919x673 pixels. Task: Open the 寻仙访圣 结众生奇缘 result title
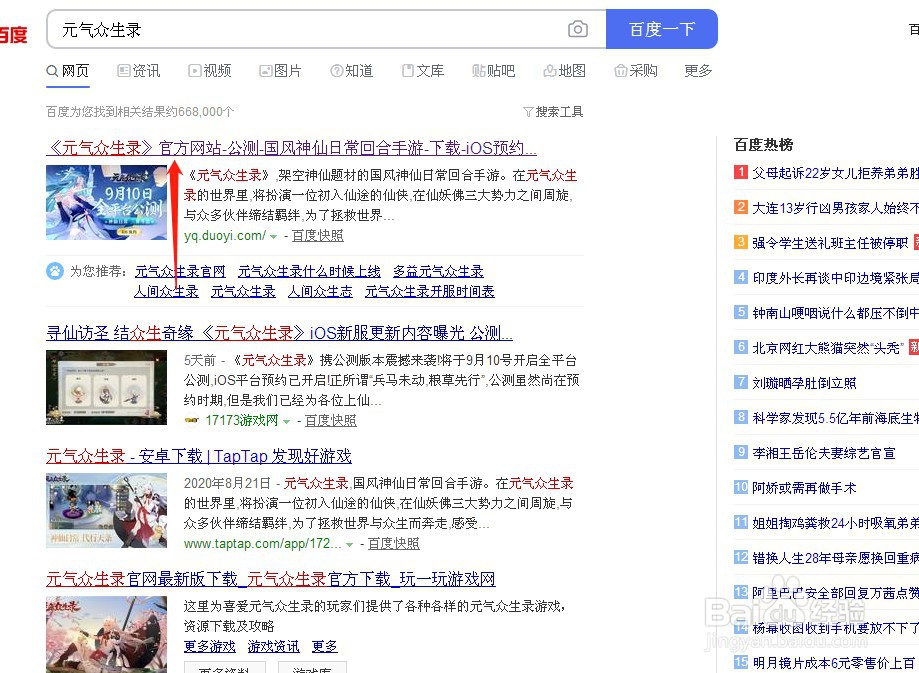pyautogui.click(x=280, y=333)
